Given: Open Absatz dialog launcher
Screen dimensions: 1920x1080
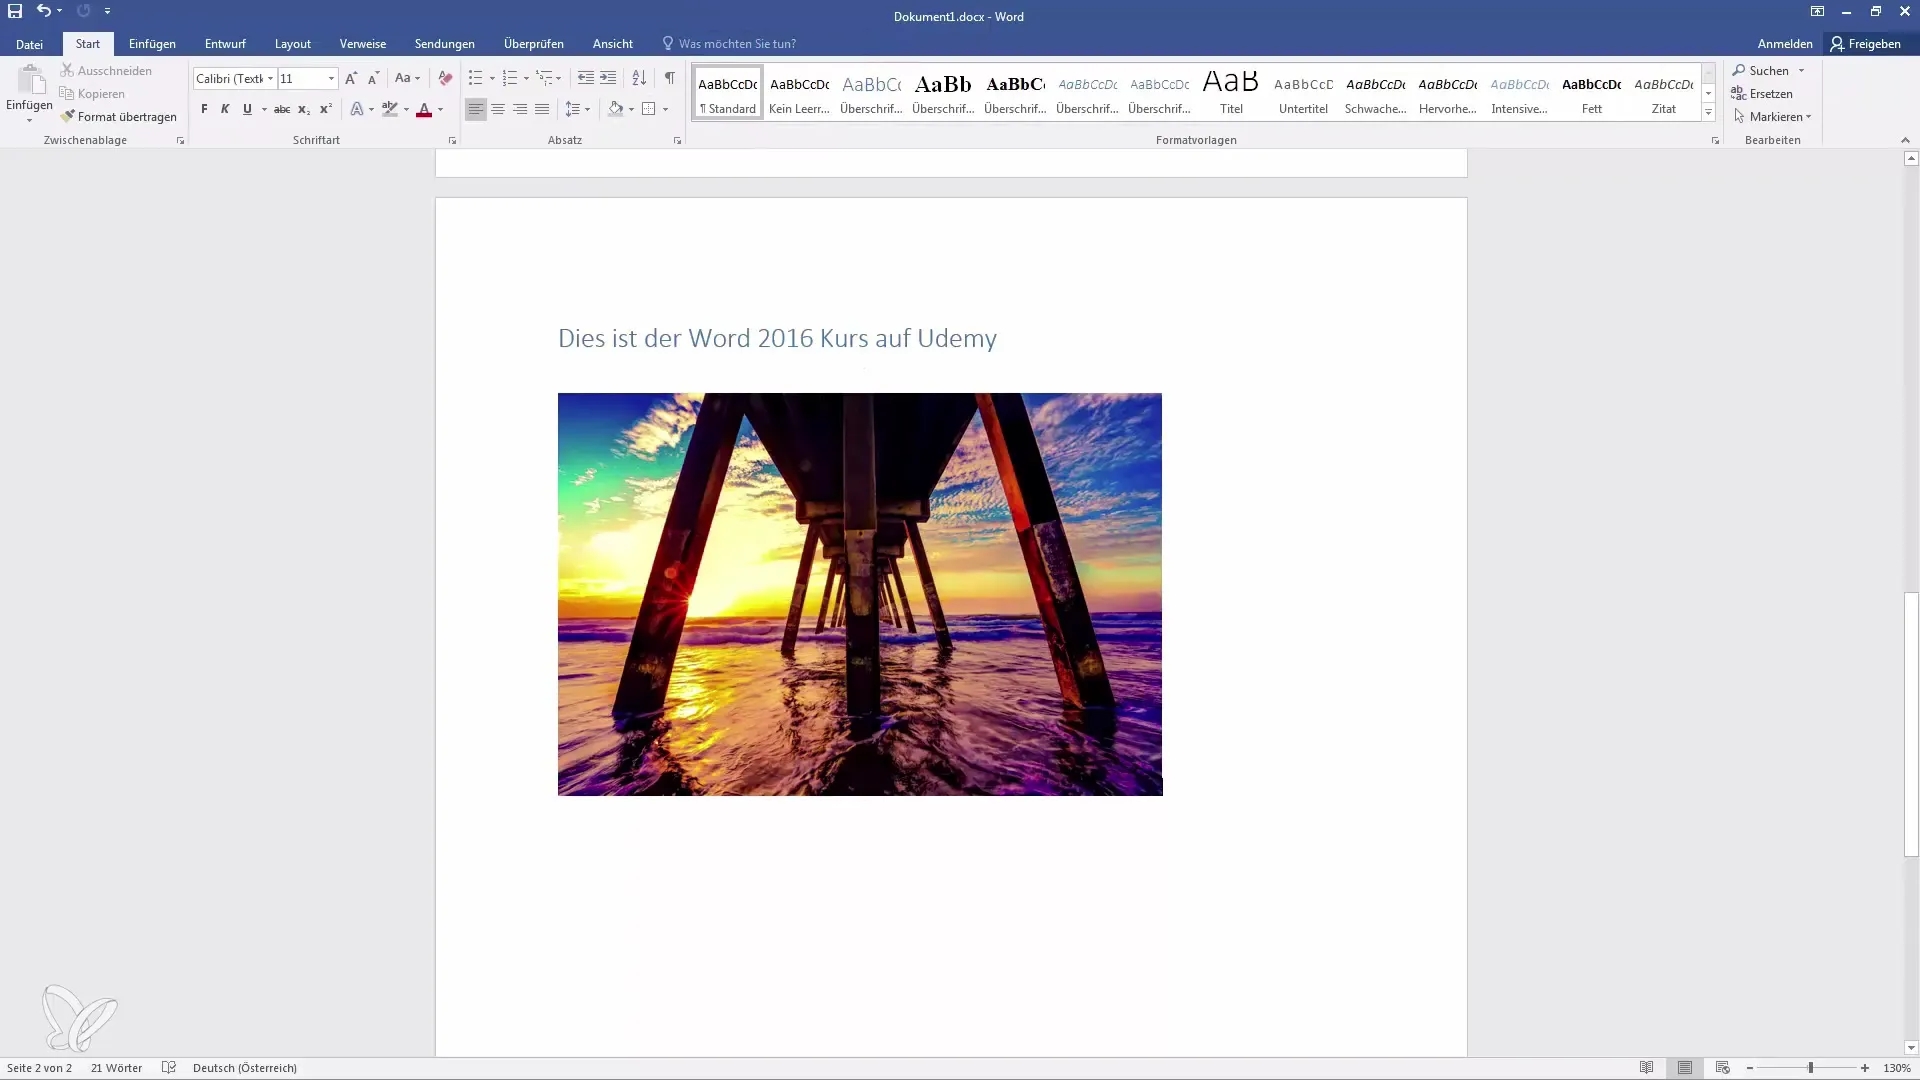Looking at the screenshot, I should pos(677,141).
